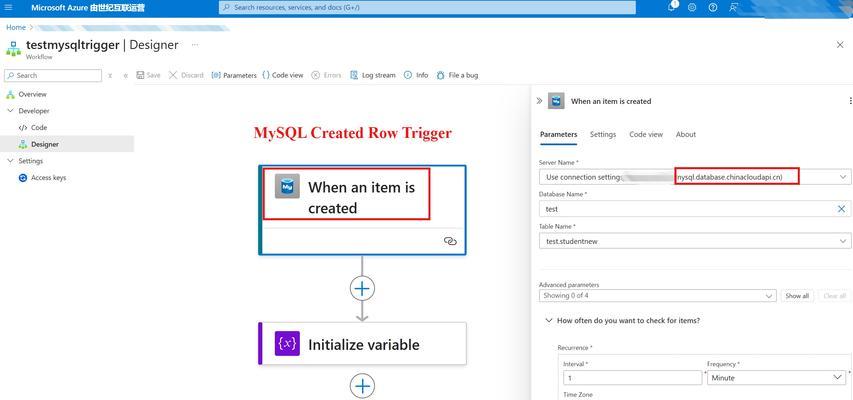Click the connection link icon on trigger card

(x=450, y=241)
